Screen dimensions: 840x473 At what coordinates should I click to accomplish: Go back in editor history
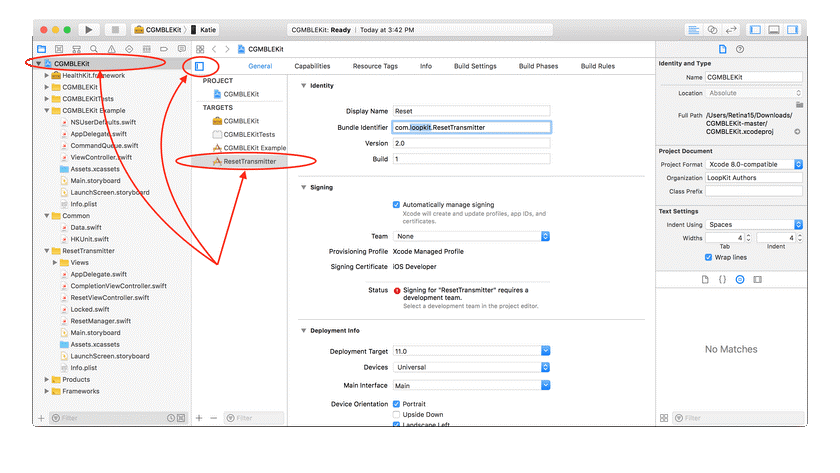214,49
